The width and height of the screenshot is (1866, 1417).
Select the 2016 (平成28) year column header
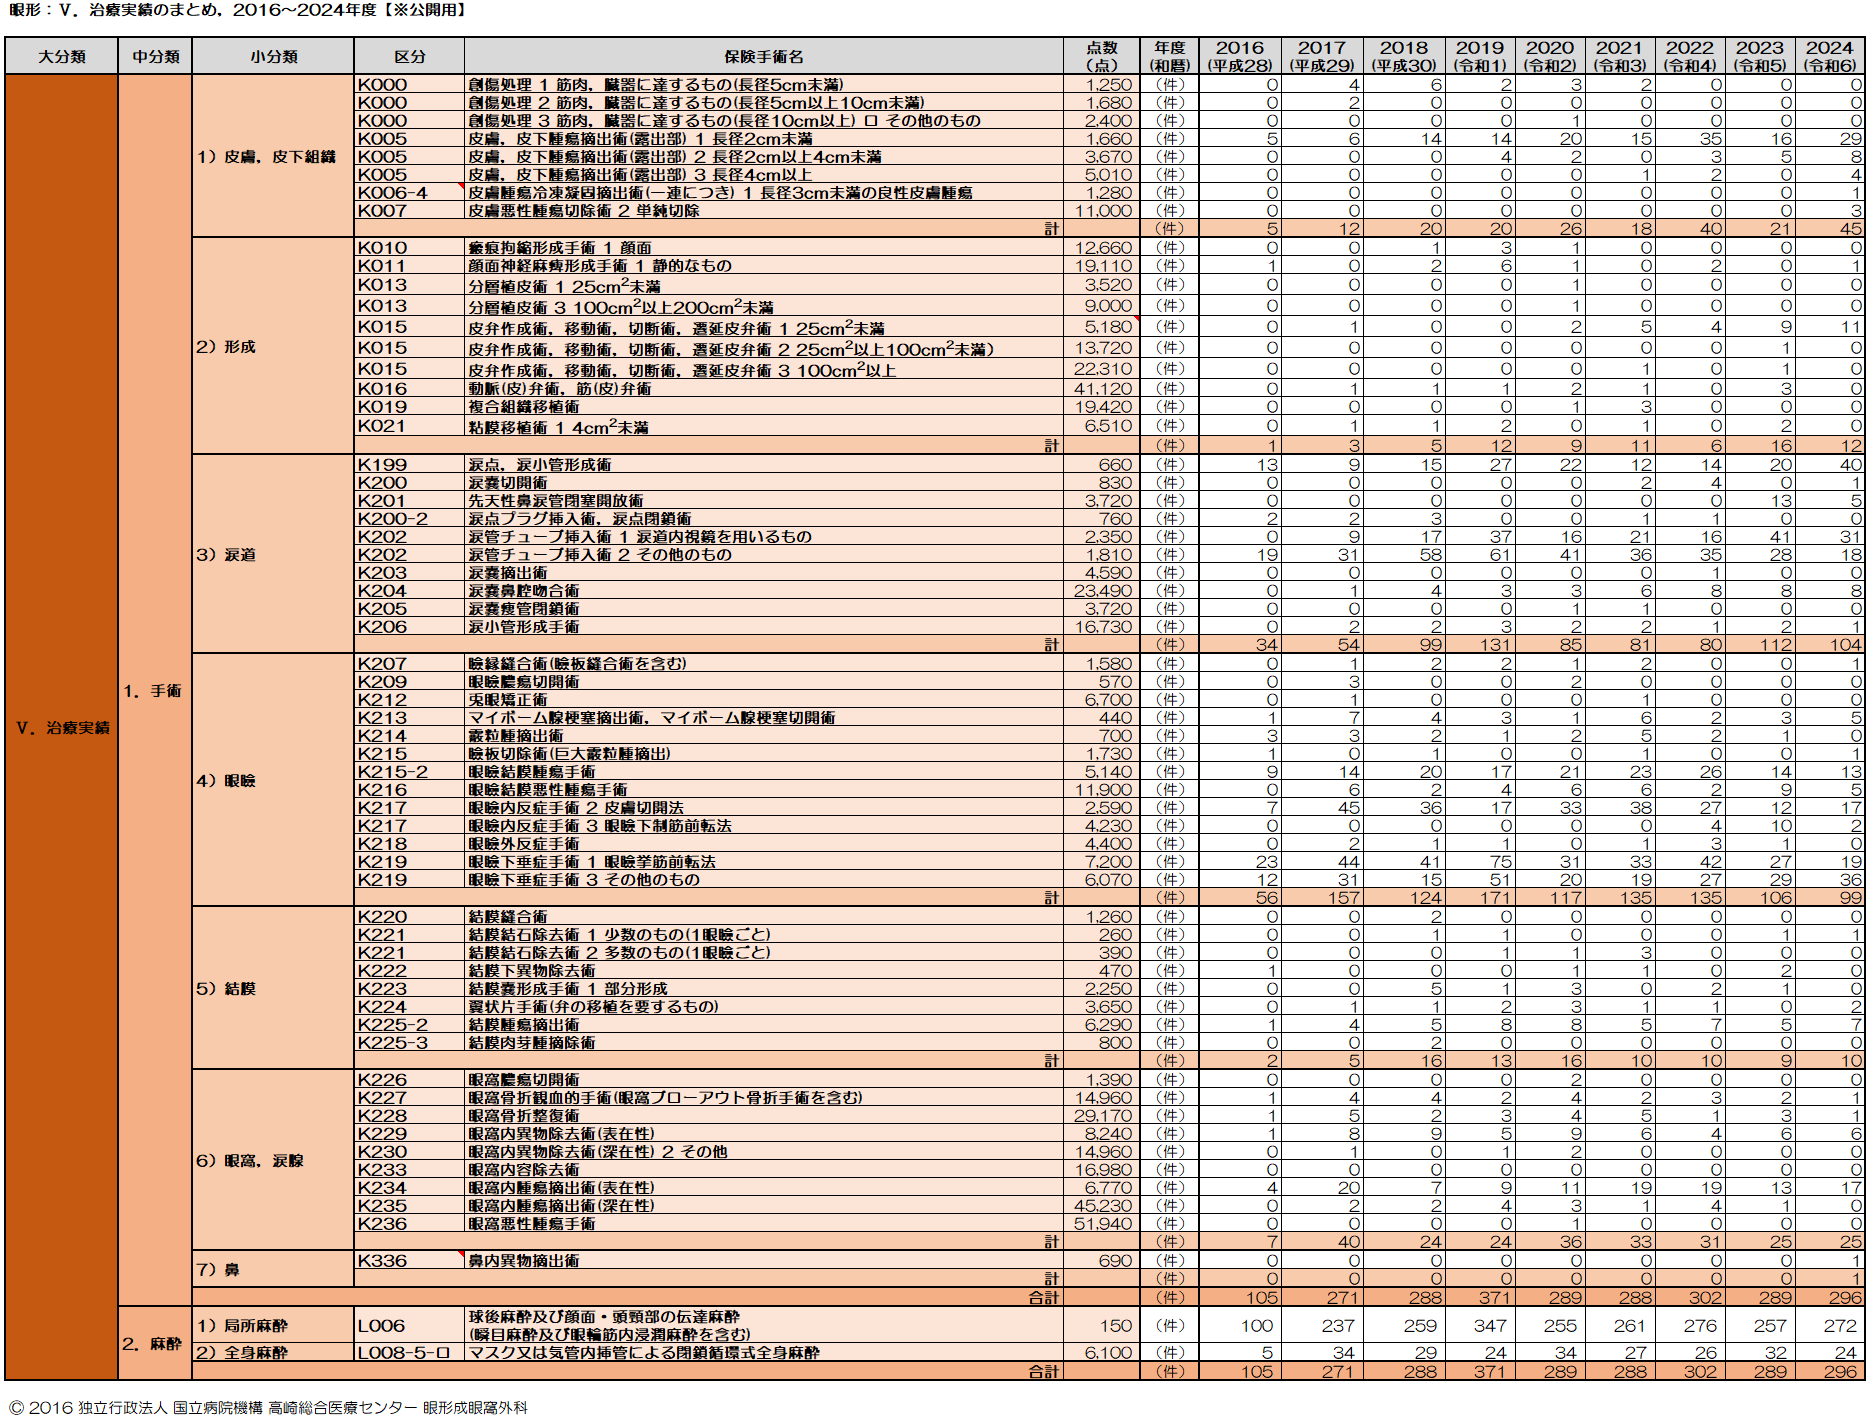[x=1239, y=56]
